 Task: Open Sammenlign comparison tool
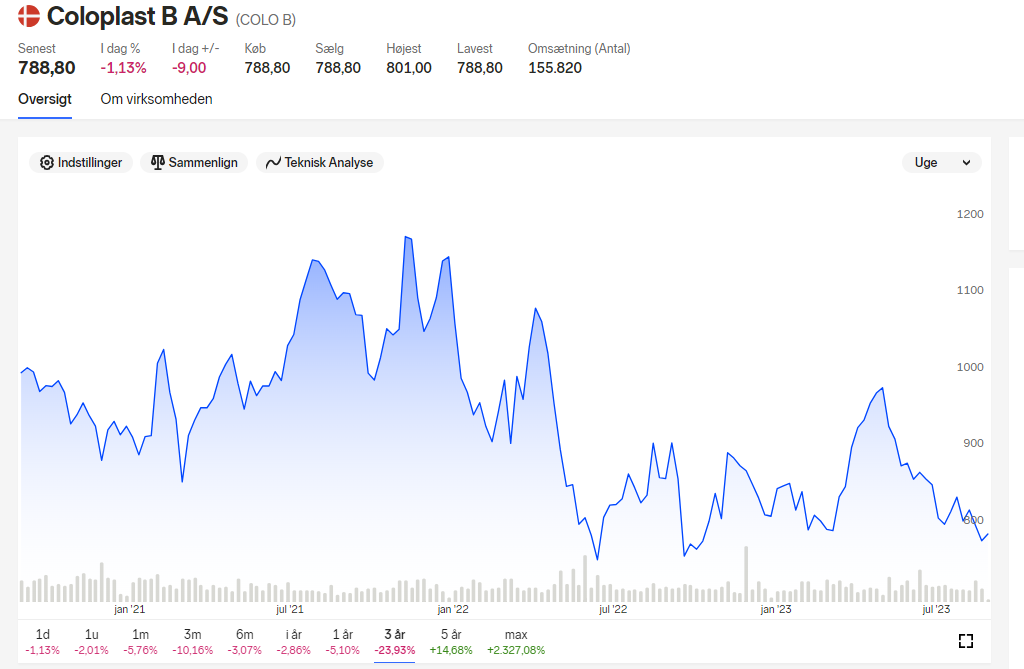(194, 163)
